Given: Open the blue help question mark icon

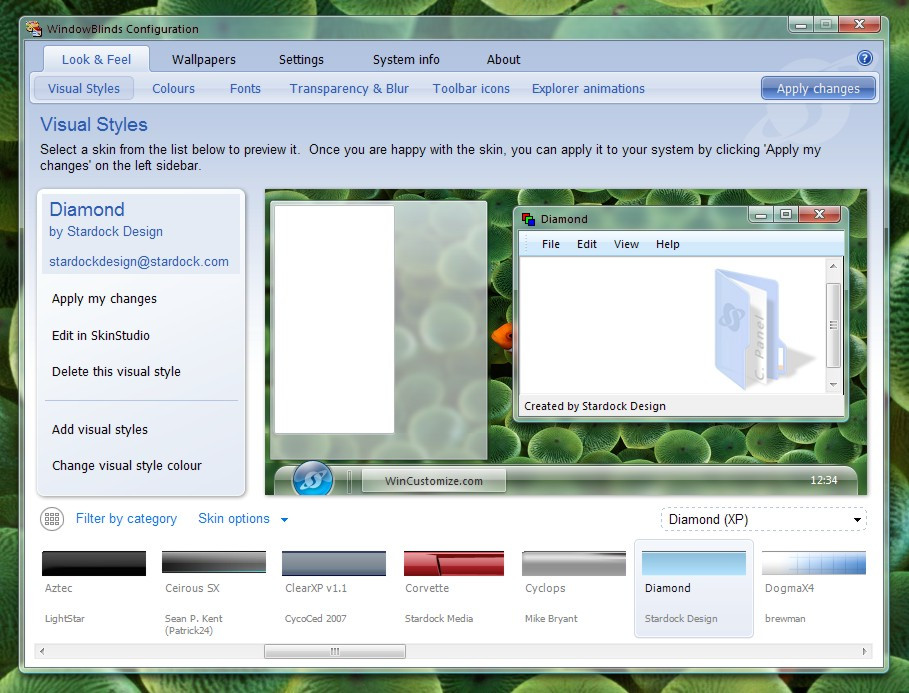Looking at the screenshot, I should [x=864, y=58].
